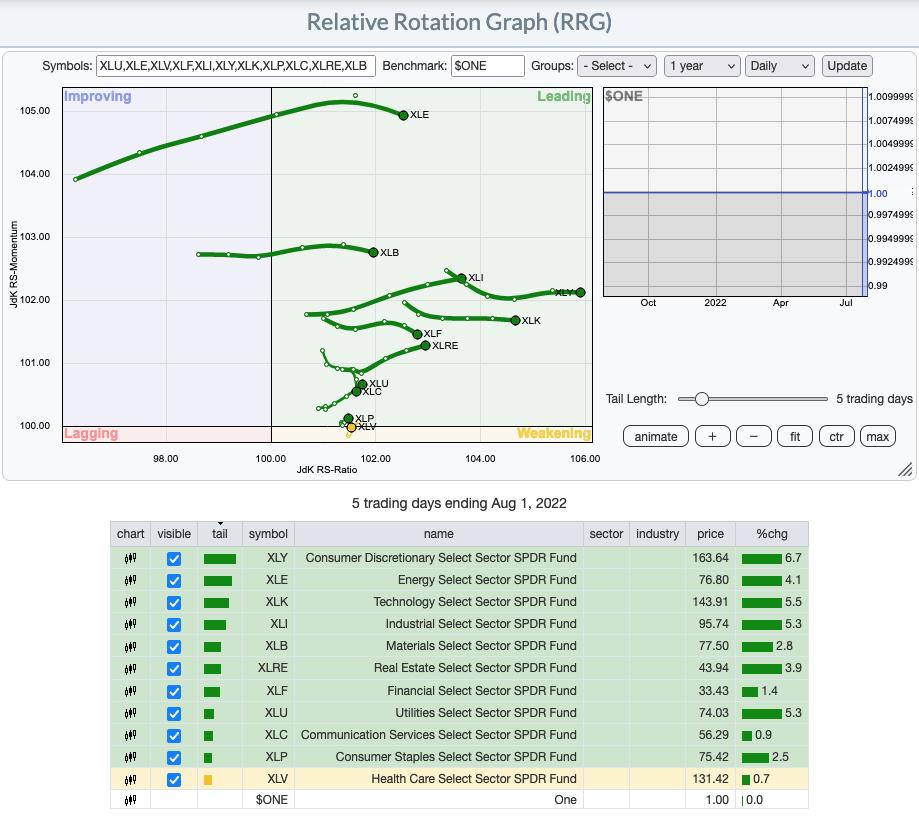919x816 pixels.
Task: Toggle visibility checkbox for XLRE
Action: (x=174, y=669)
